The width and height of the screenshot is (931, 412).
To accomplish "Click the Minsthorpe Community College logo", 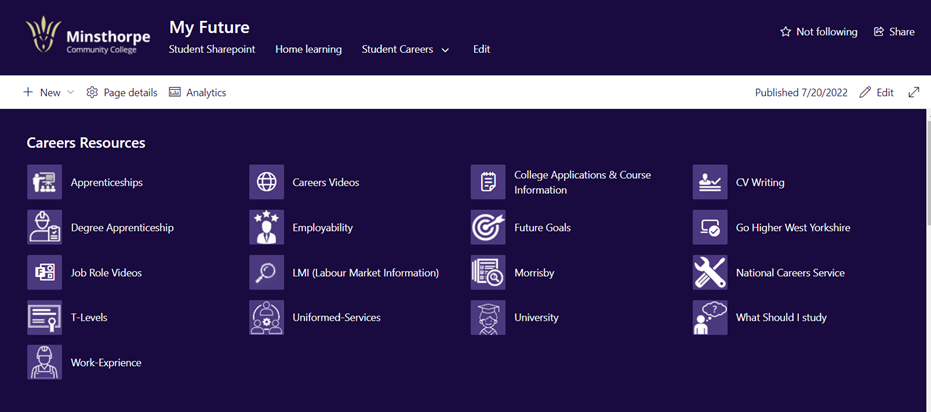I will point(88,36).
